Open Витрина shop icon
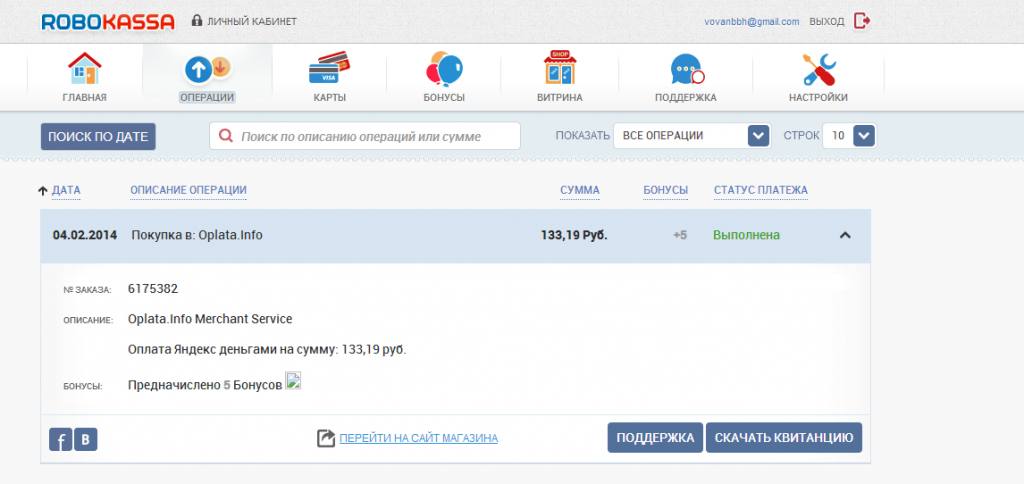The image size is (1024, 484). click(x=559, y=69)
